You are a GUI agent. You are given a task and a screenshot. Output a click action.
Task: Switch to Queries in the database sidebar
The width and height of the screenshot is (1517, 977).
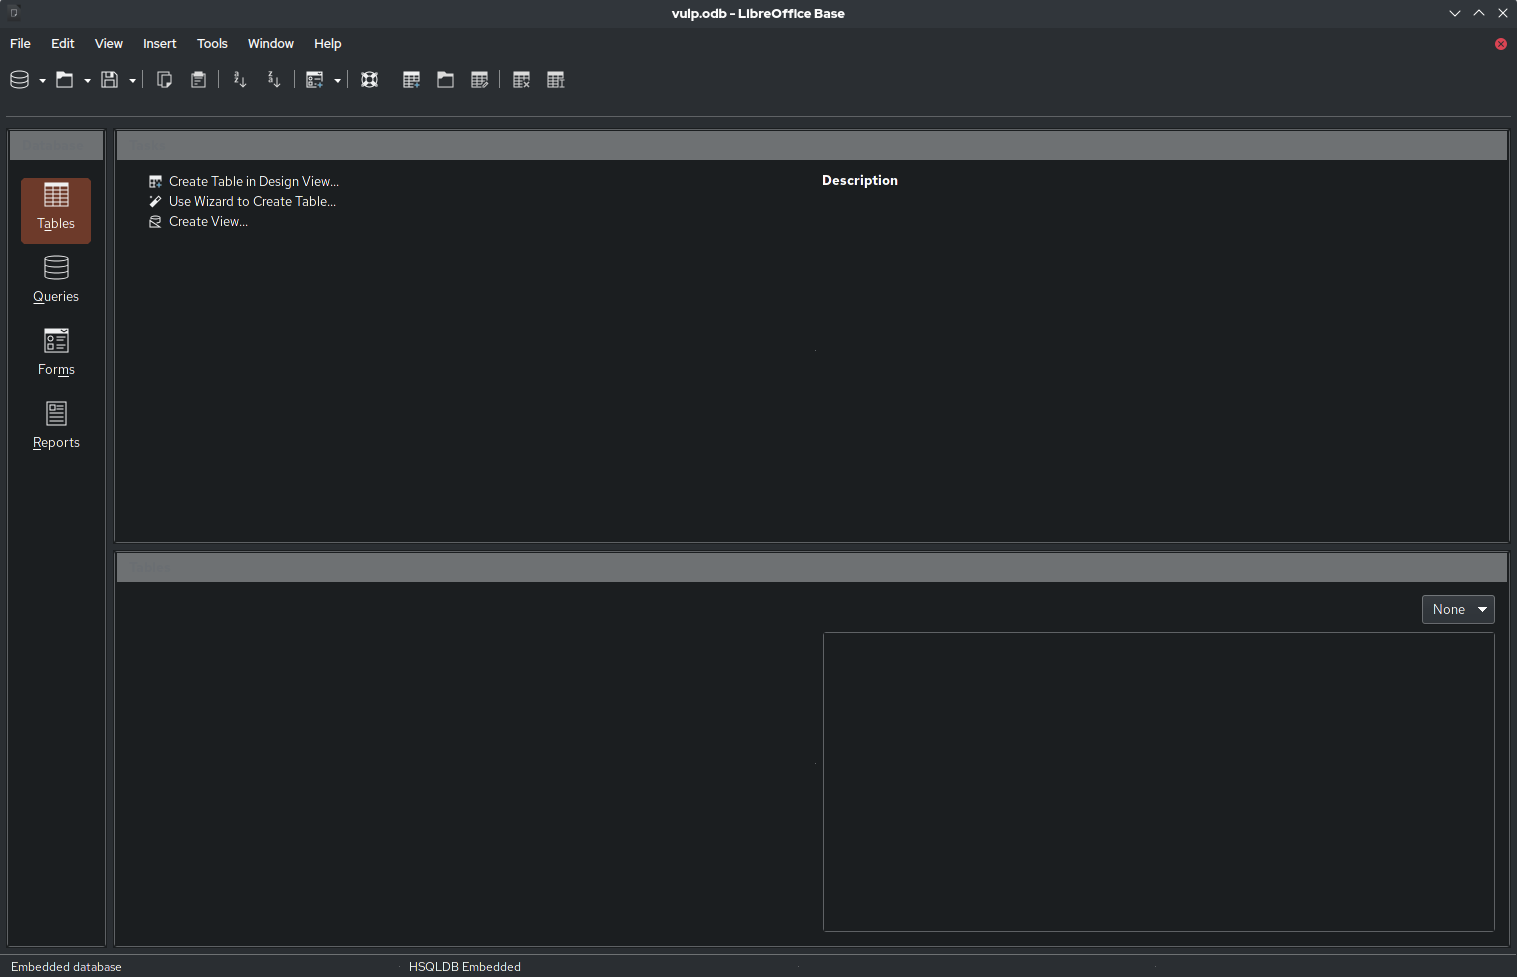(56, 280)
